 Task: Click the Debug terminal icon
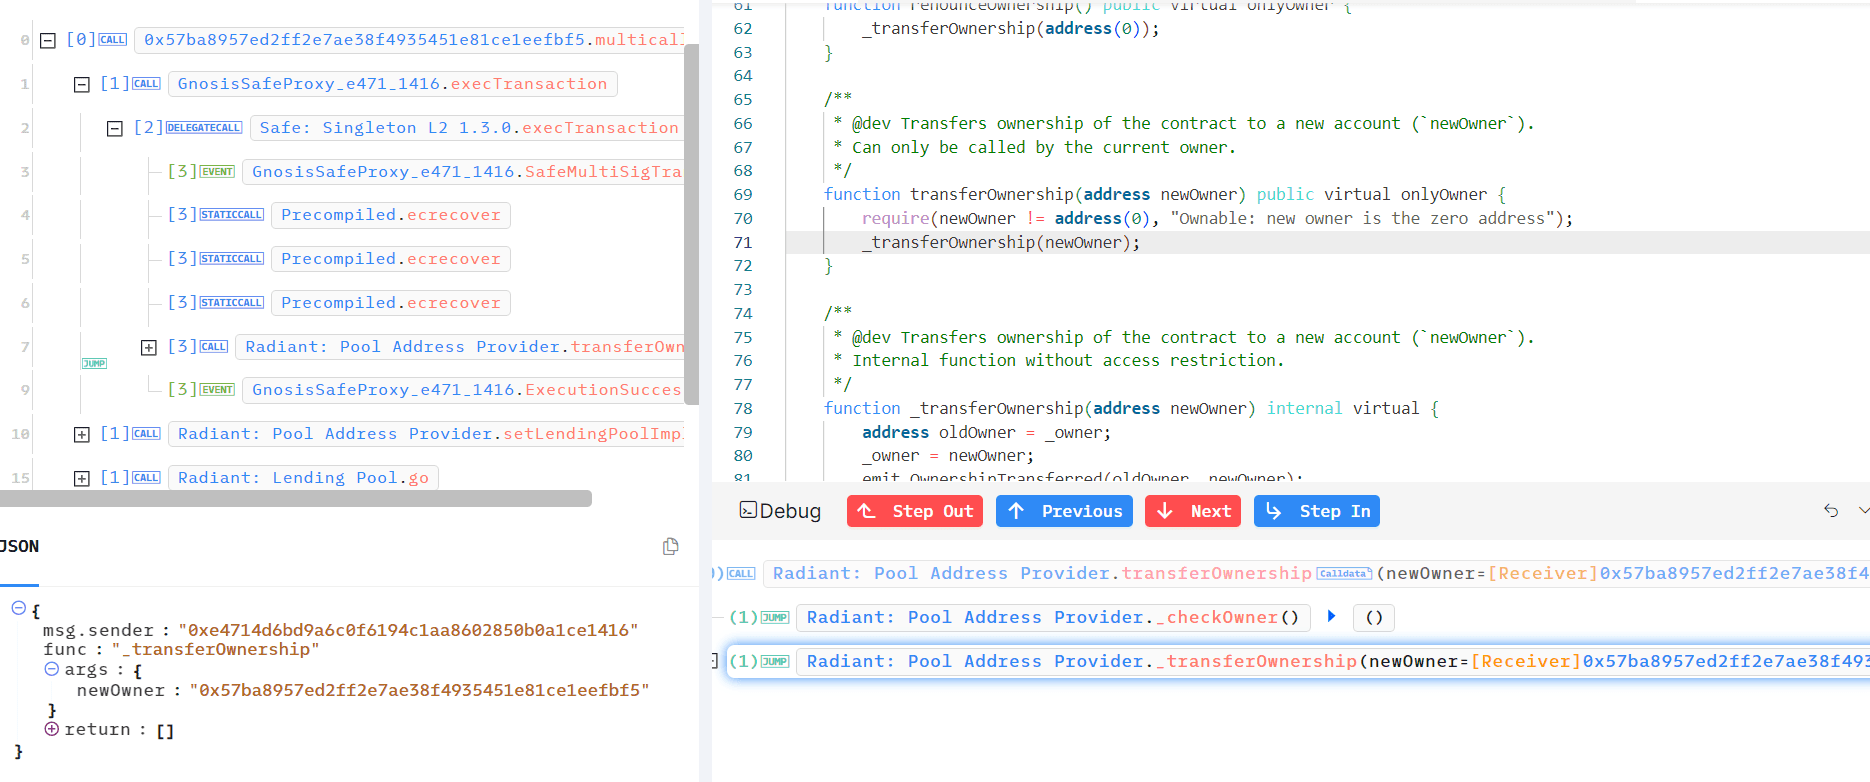pyautogui.click(x=748, y=510)
